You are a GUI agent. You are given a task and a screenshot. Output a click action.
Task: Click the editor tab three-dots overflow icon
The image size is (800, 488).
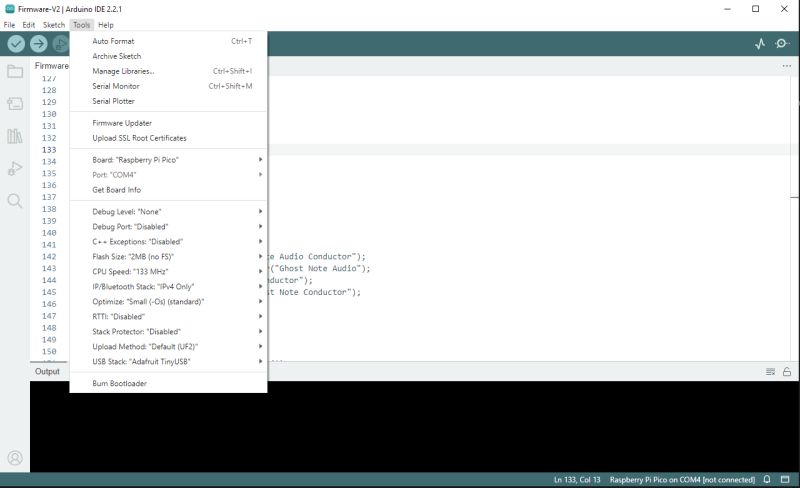pyautogui.click(x=787, y=66)
